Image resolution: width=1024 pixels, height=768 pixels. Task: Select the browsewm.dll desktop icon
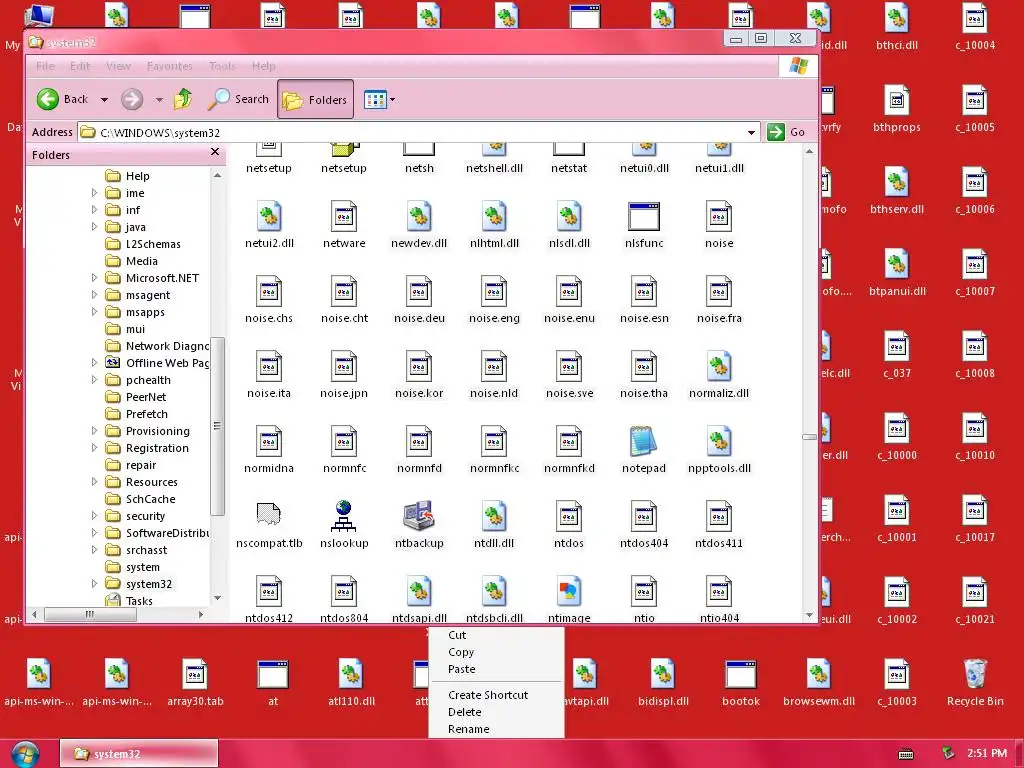(x=818, y=675)
